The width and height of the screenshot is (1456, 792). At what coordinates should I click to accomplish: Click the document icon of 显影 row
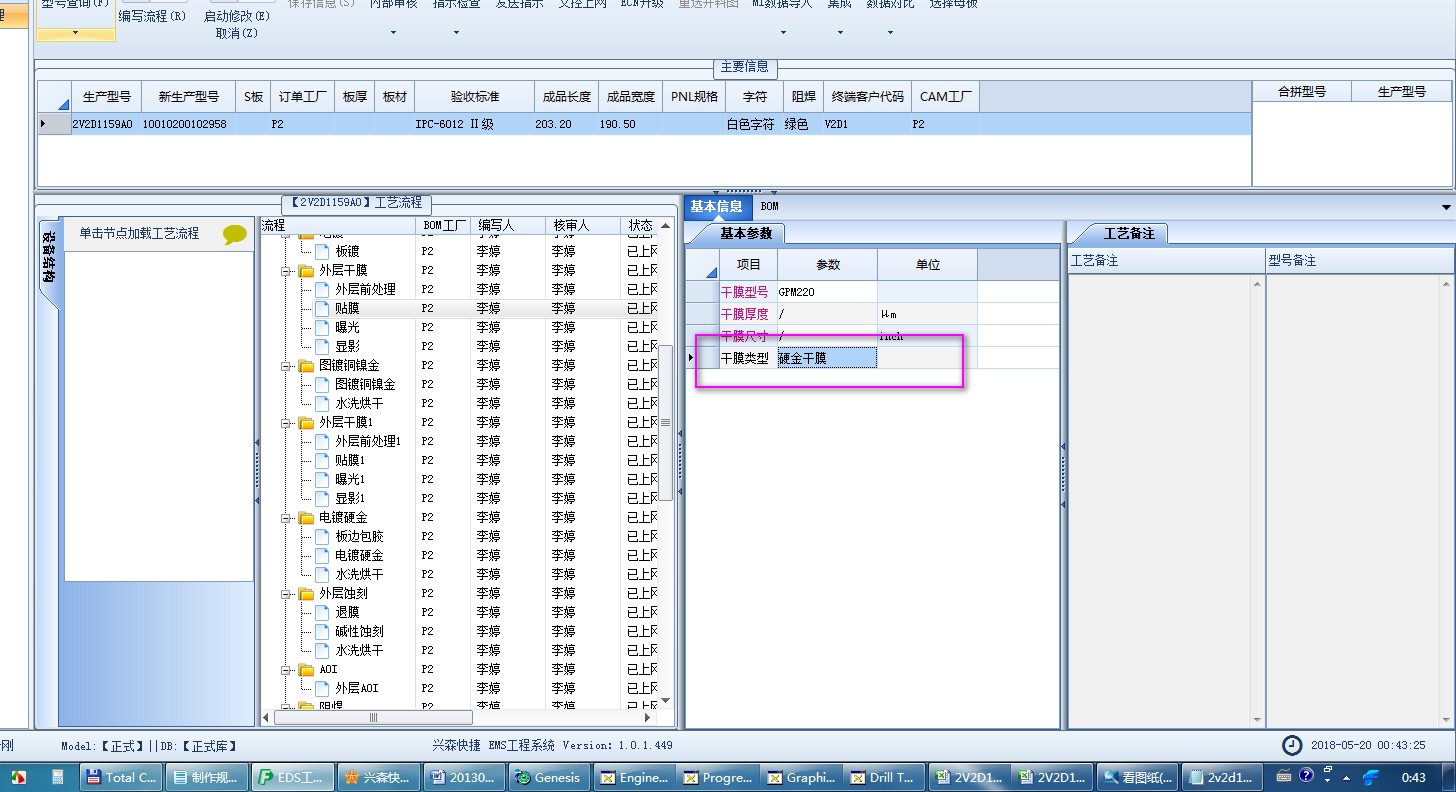(322, 346)
